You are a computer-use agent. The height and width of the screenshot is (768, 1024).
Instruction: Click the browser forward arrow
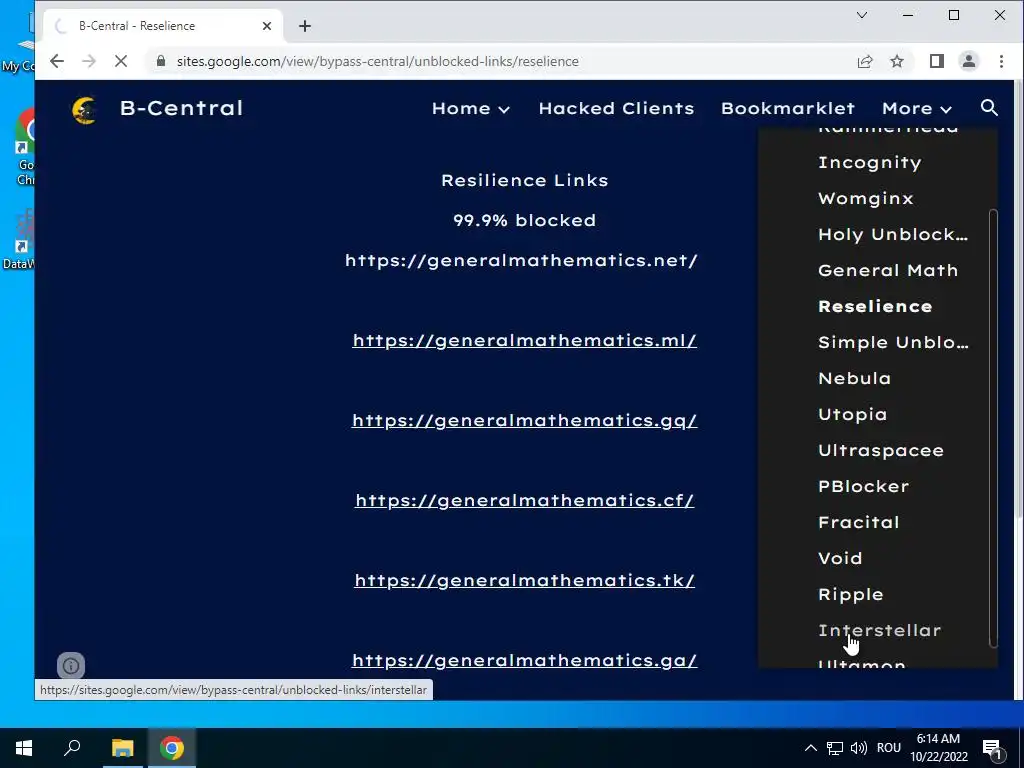click(x=89, y=61)
